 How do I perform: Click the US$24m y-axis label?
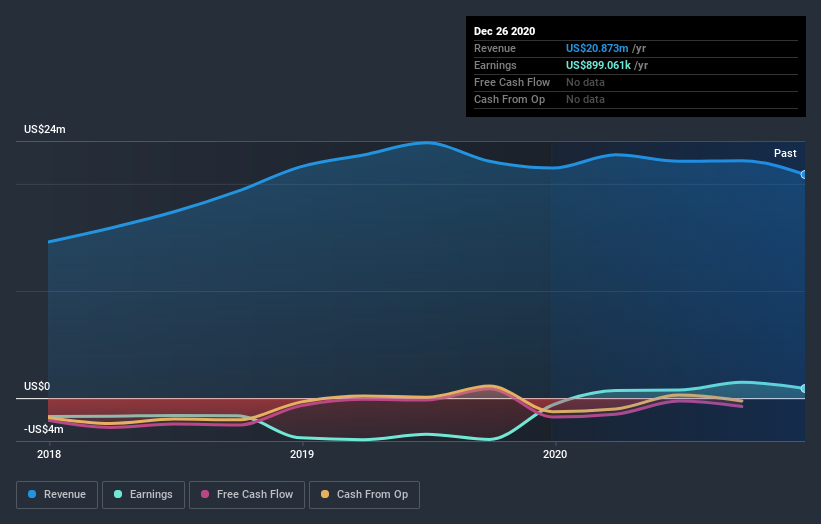45,129
